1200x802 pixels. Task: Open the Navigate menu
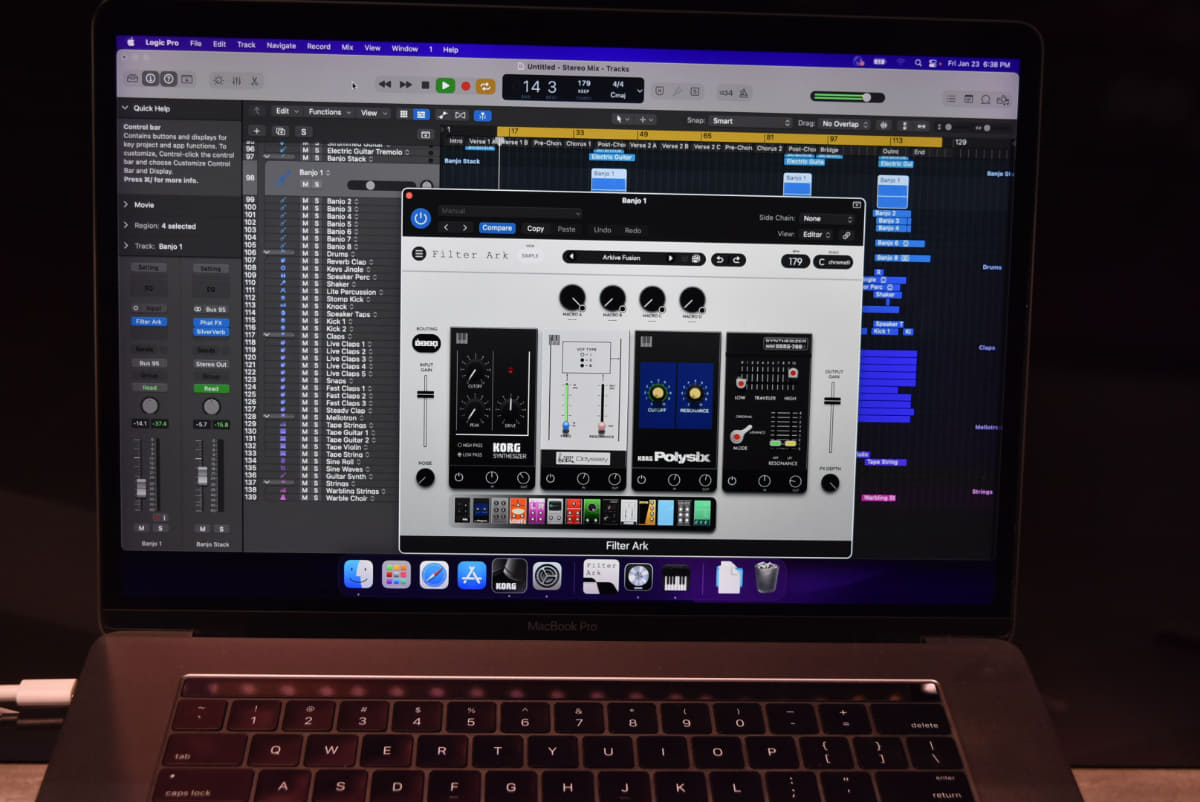(281, 45)
